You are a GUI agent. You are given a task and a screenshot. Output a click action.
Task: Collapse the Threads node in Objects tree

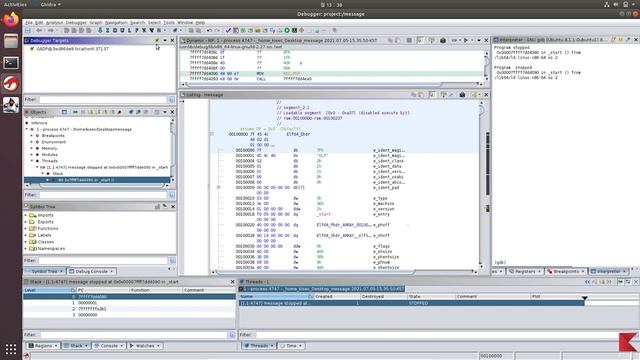[32, 161]
